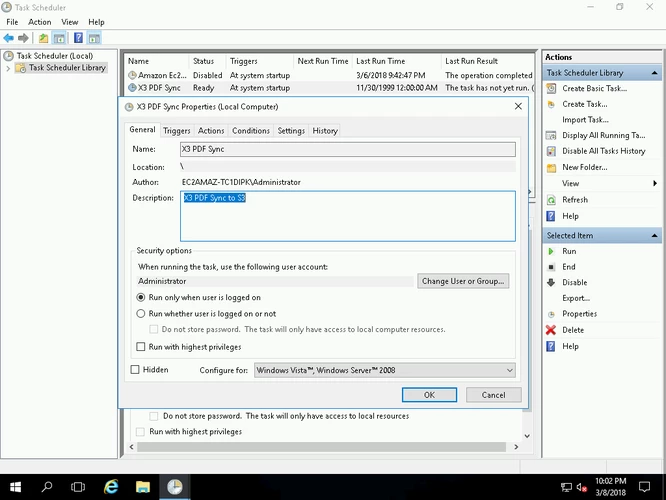Select Run only when user is logged on
This screenshot has width=666, height=500.
(x=141, y=297)
